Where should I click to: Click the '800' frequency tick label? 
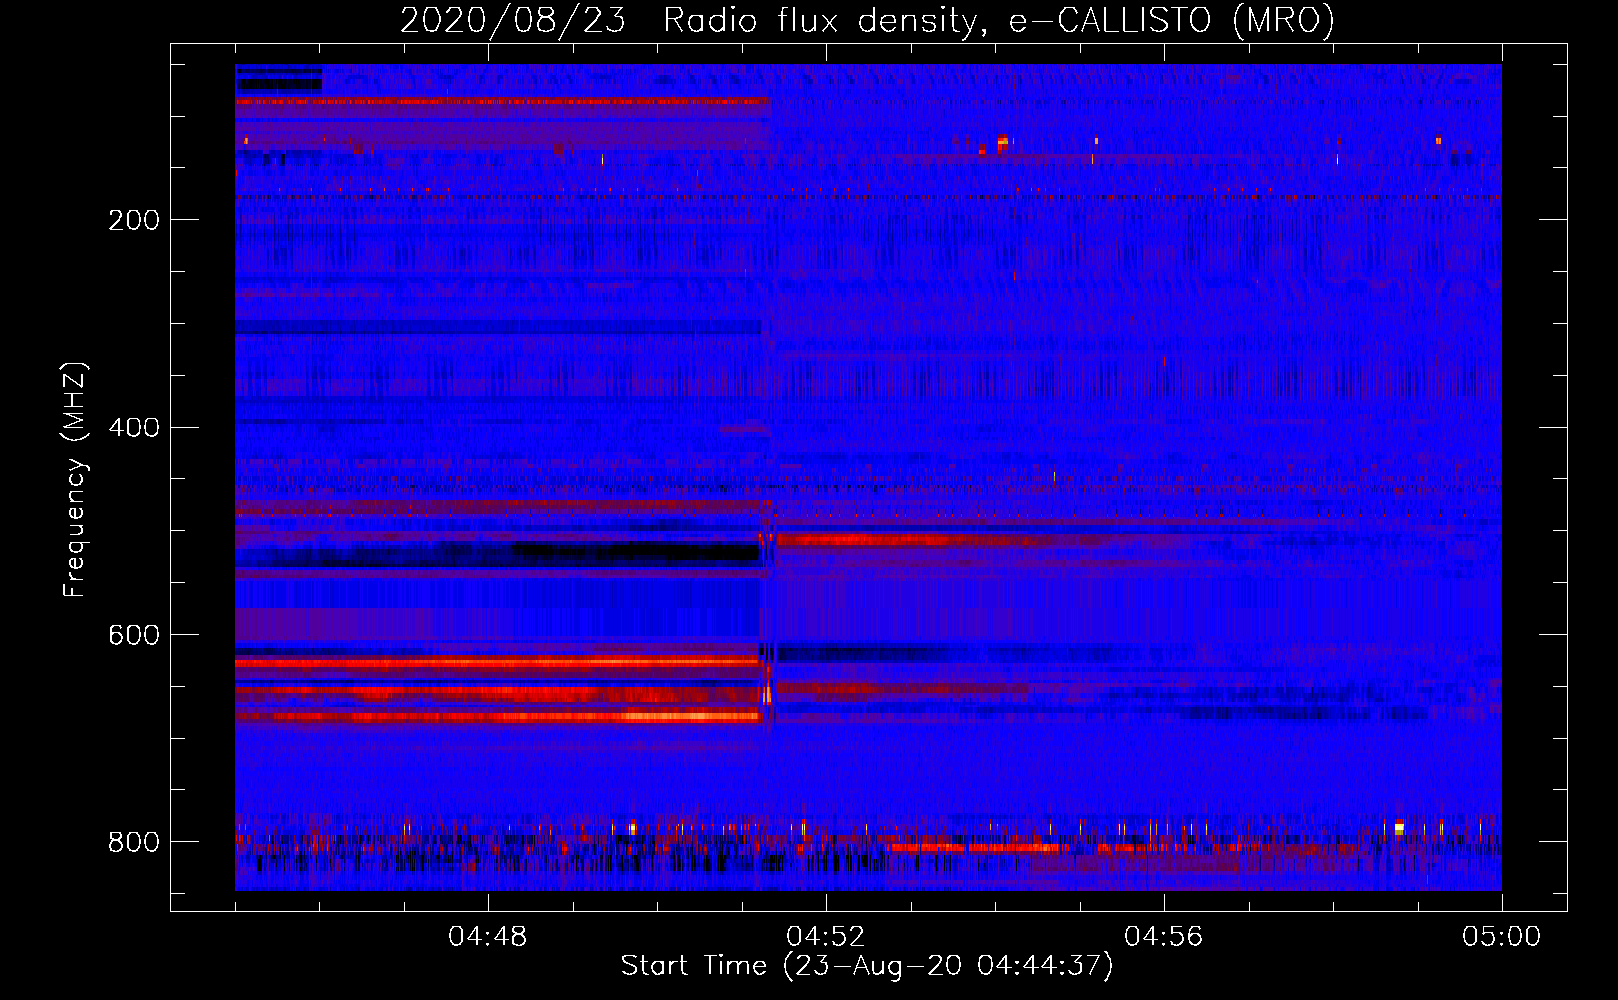(x=134, y=843)
